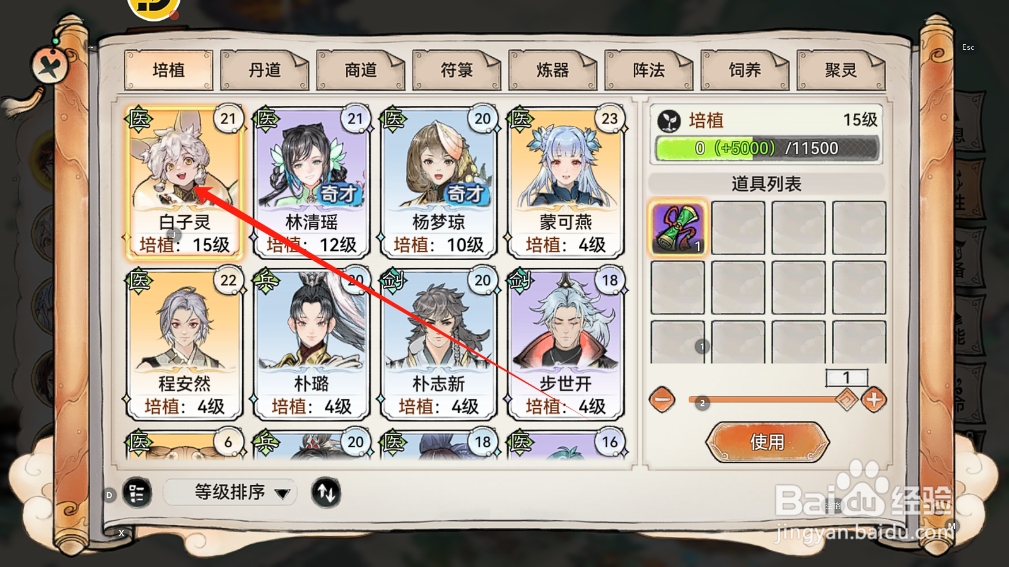Open the 符箓 tab
The image size is (1009, 567).
point(457,70)
